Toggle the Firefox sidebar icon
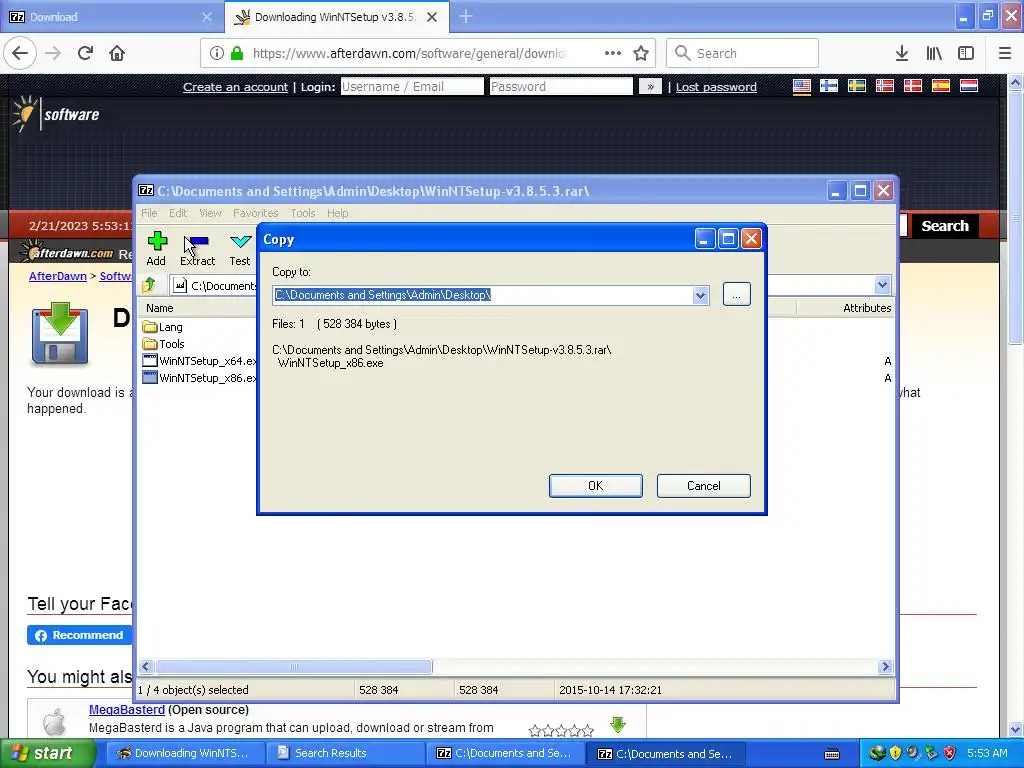 [966, 53]
